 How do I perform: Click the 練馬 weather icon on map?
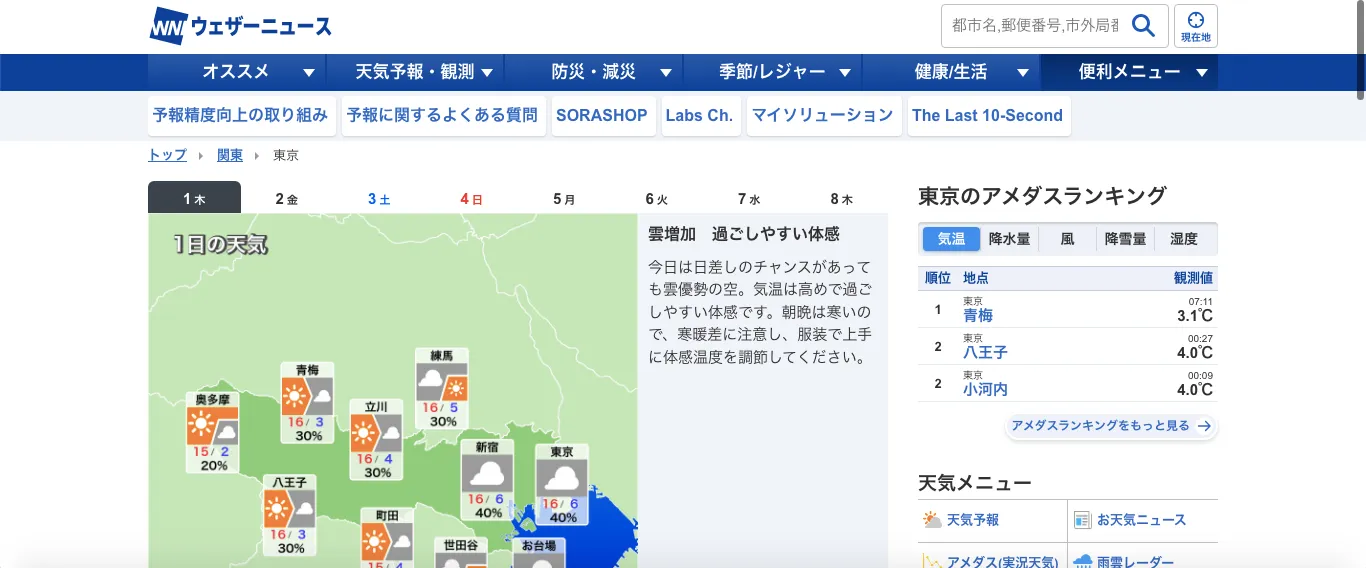click(x=442, y=383)
